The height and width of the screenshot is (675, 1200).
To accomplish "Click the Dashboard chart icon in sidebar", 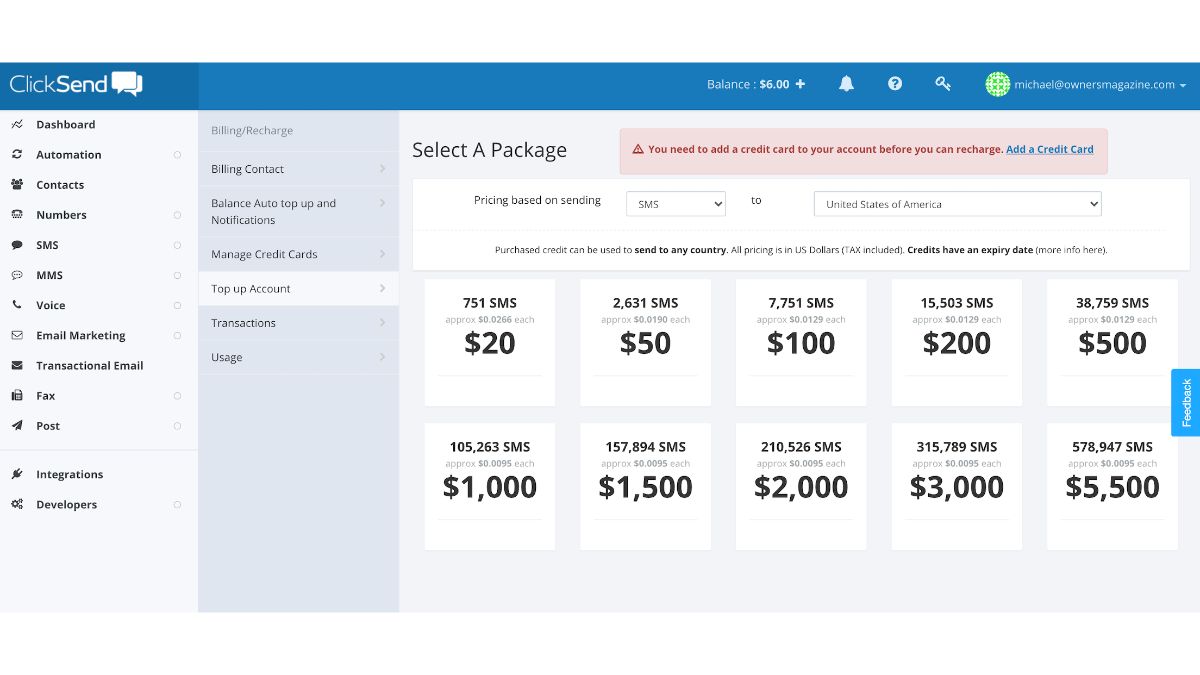I will click(17, 125).
